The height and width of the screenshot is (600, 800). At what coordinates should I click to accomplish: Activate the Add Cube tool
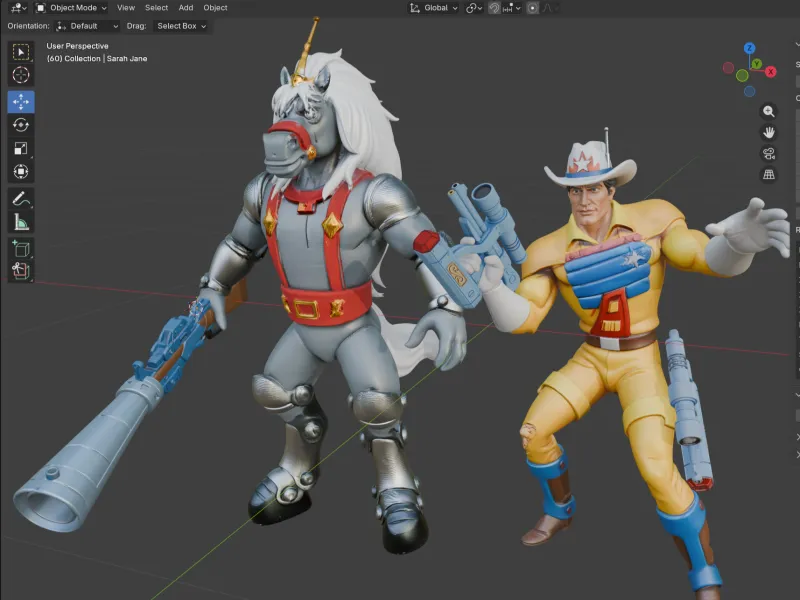21,248
